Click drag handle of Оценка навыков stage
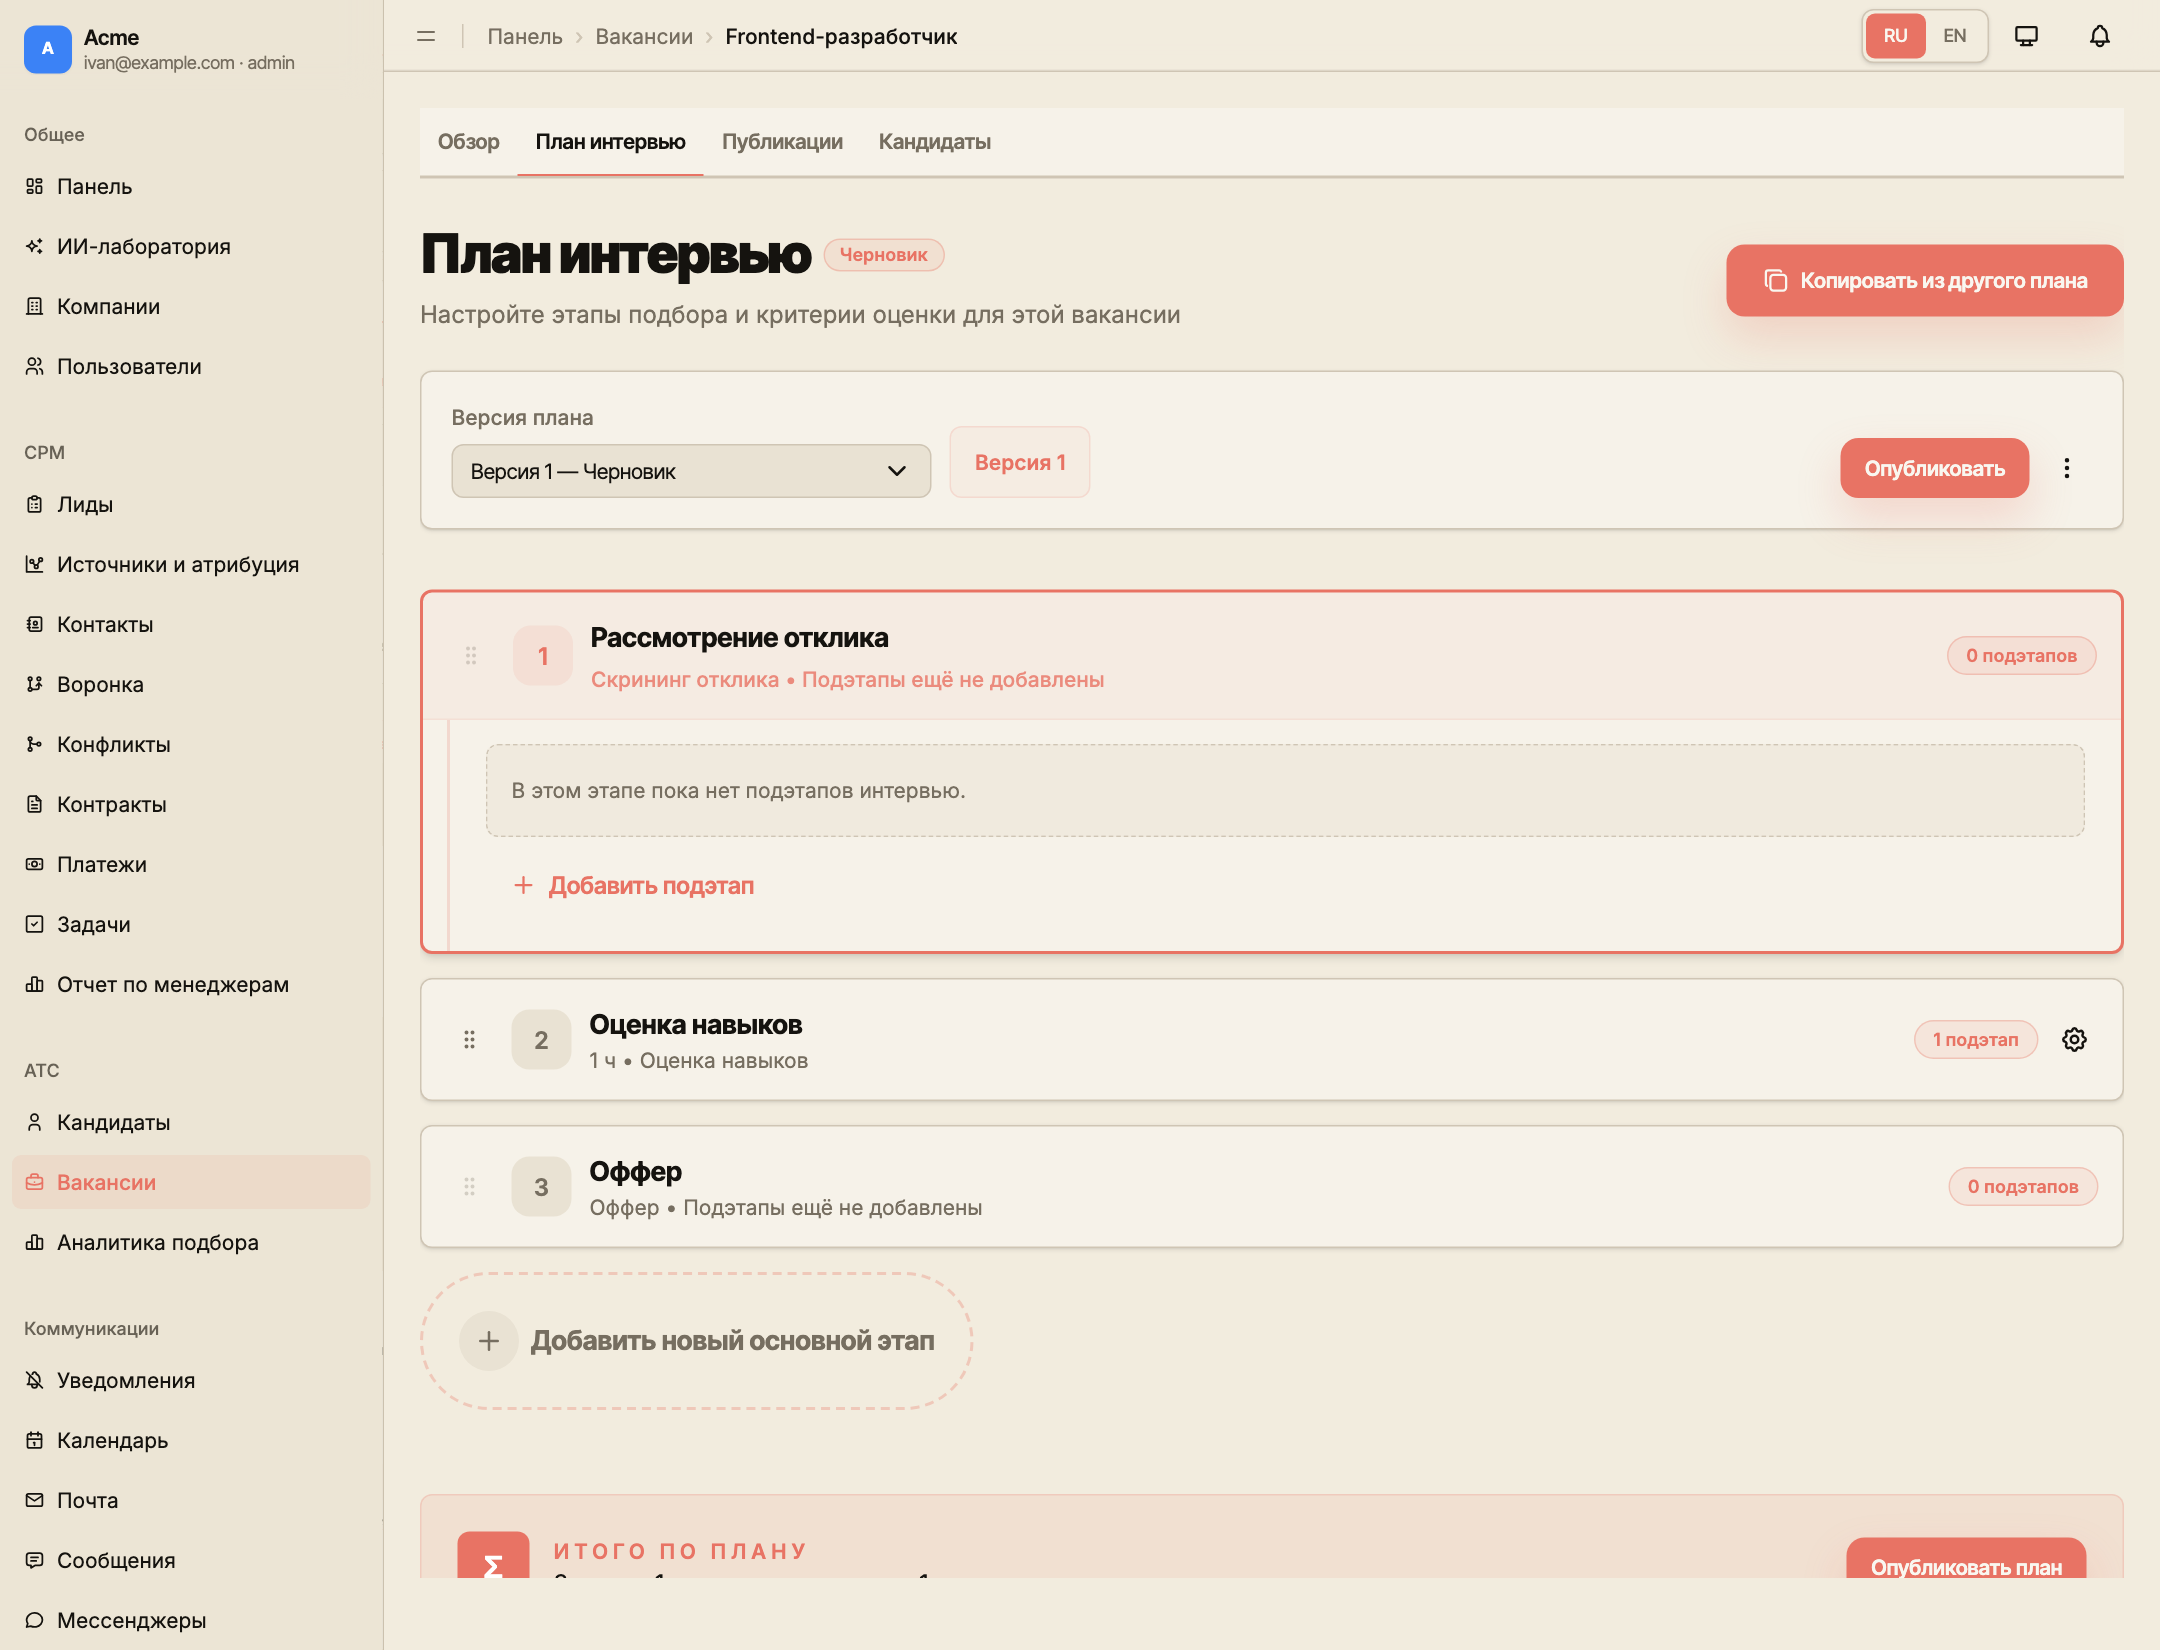The height and width of the screenshot is (1650, 2160). tap(469, 1040)
